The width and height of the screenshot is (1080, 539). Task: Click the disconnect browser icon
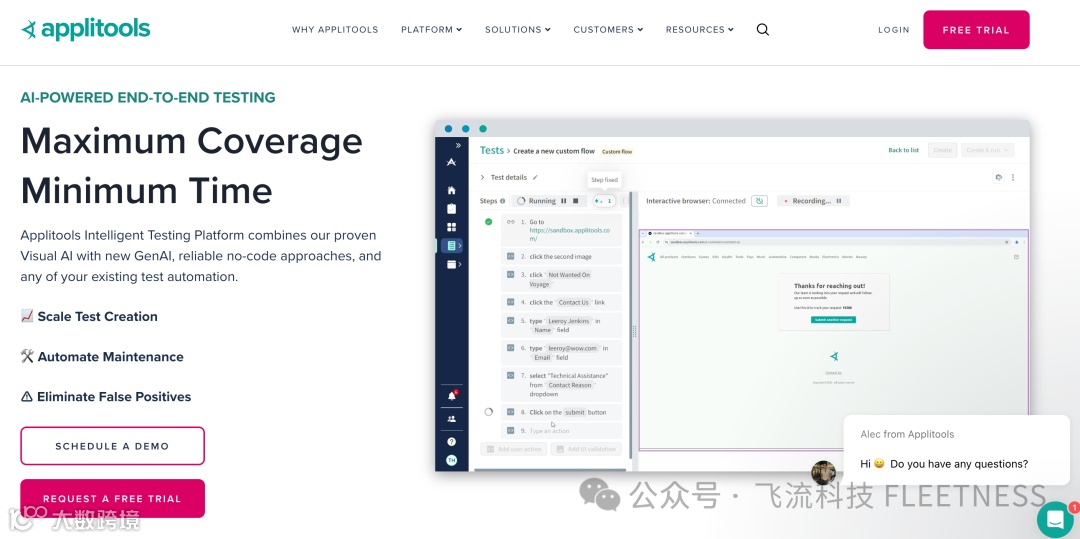click(759, 201)
